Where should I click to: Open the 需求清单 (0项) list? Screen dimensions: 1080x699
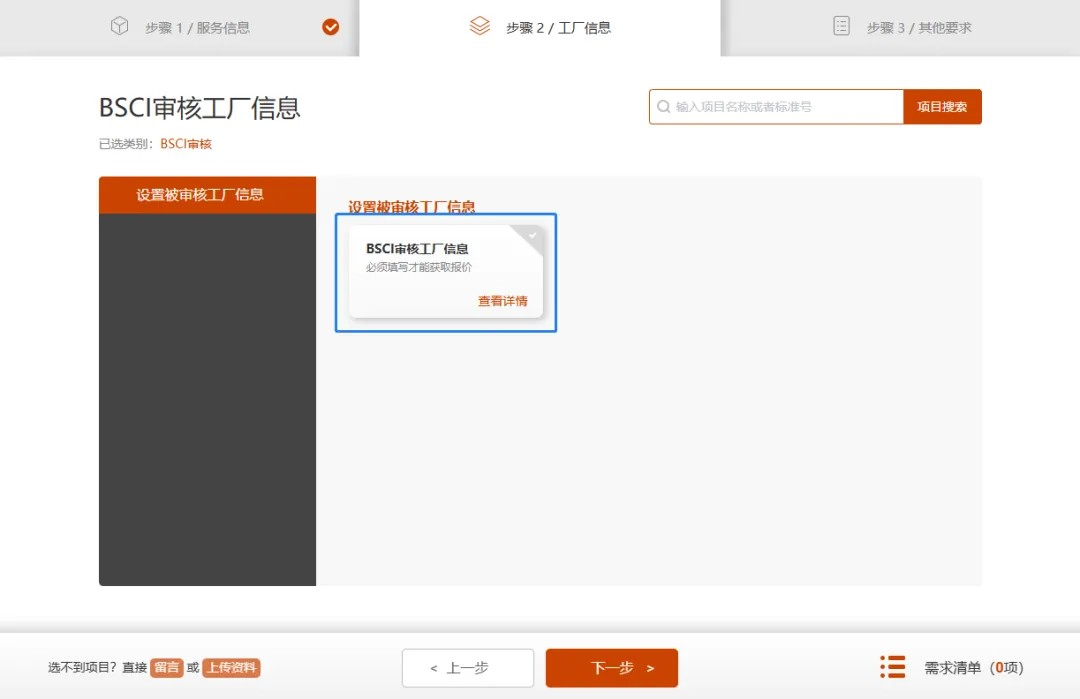pyautogui.click(x=974, y=667)
